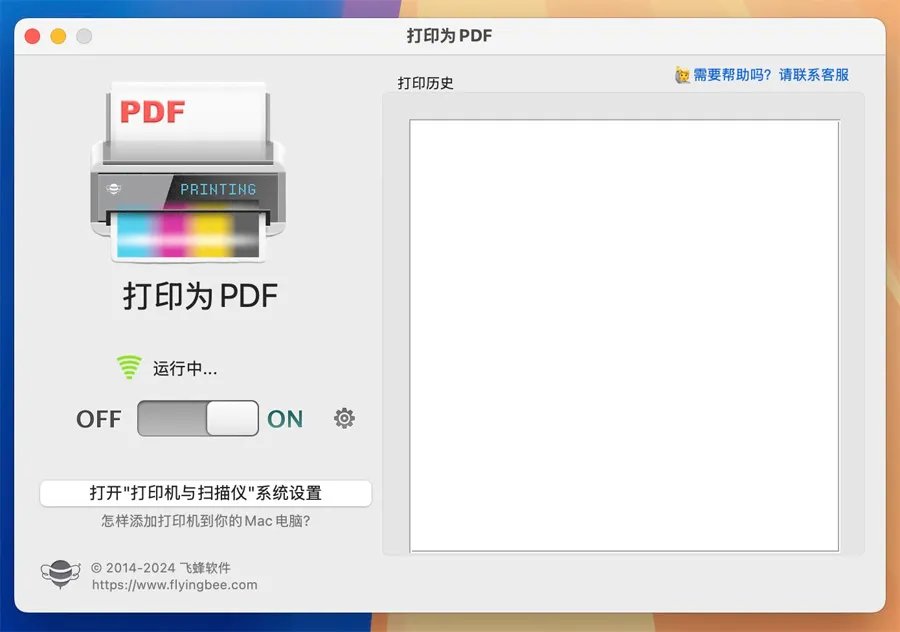The width and height of the screenshot is (900, 632).
Task: Visit the https://www.flyingbee.com website link
Action: (174, 585)
